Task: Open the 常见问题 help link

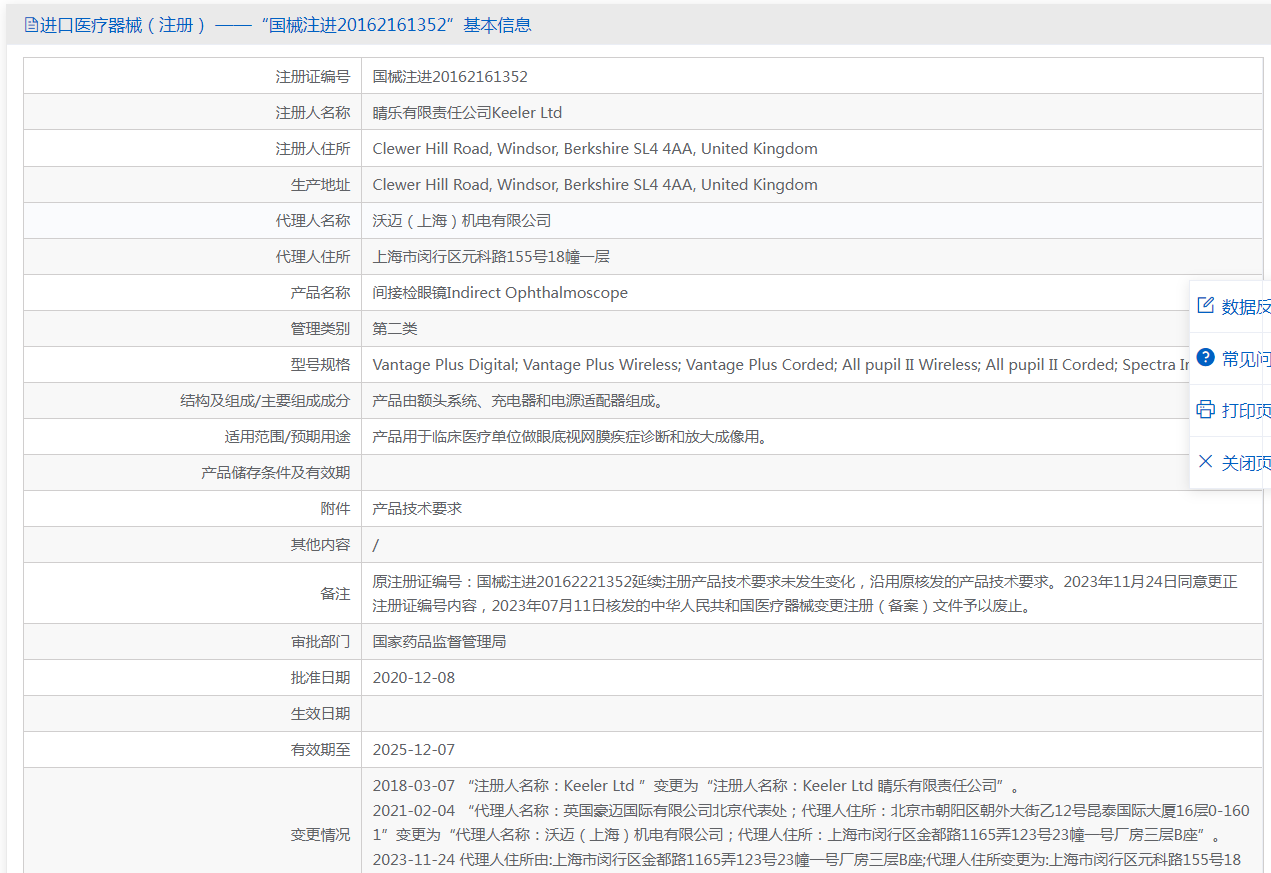Action: point(1246,359)
